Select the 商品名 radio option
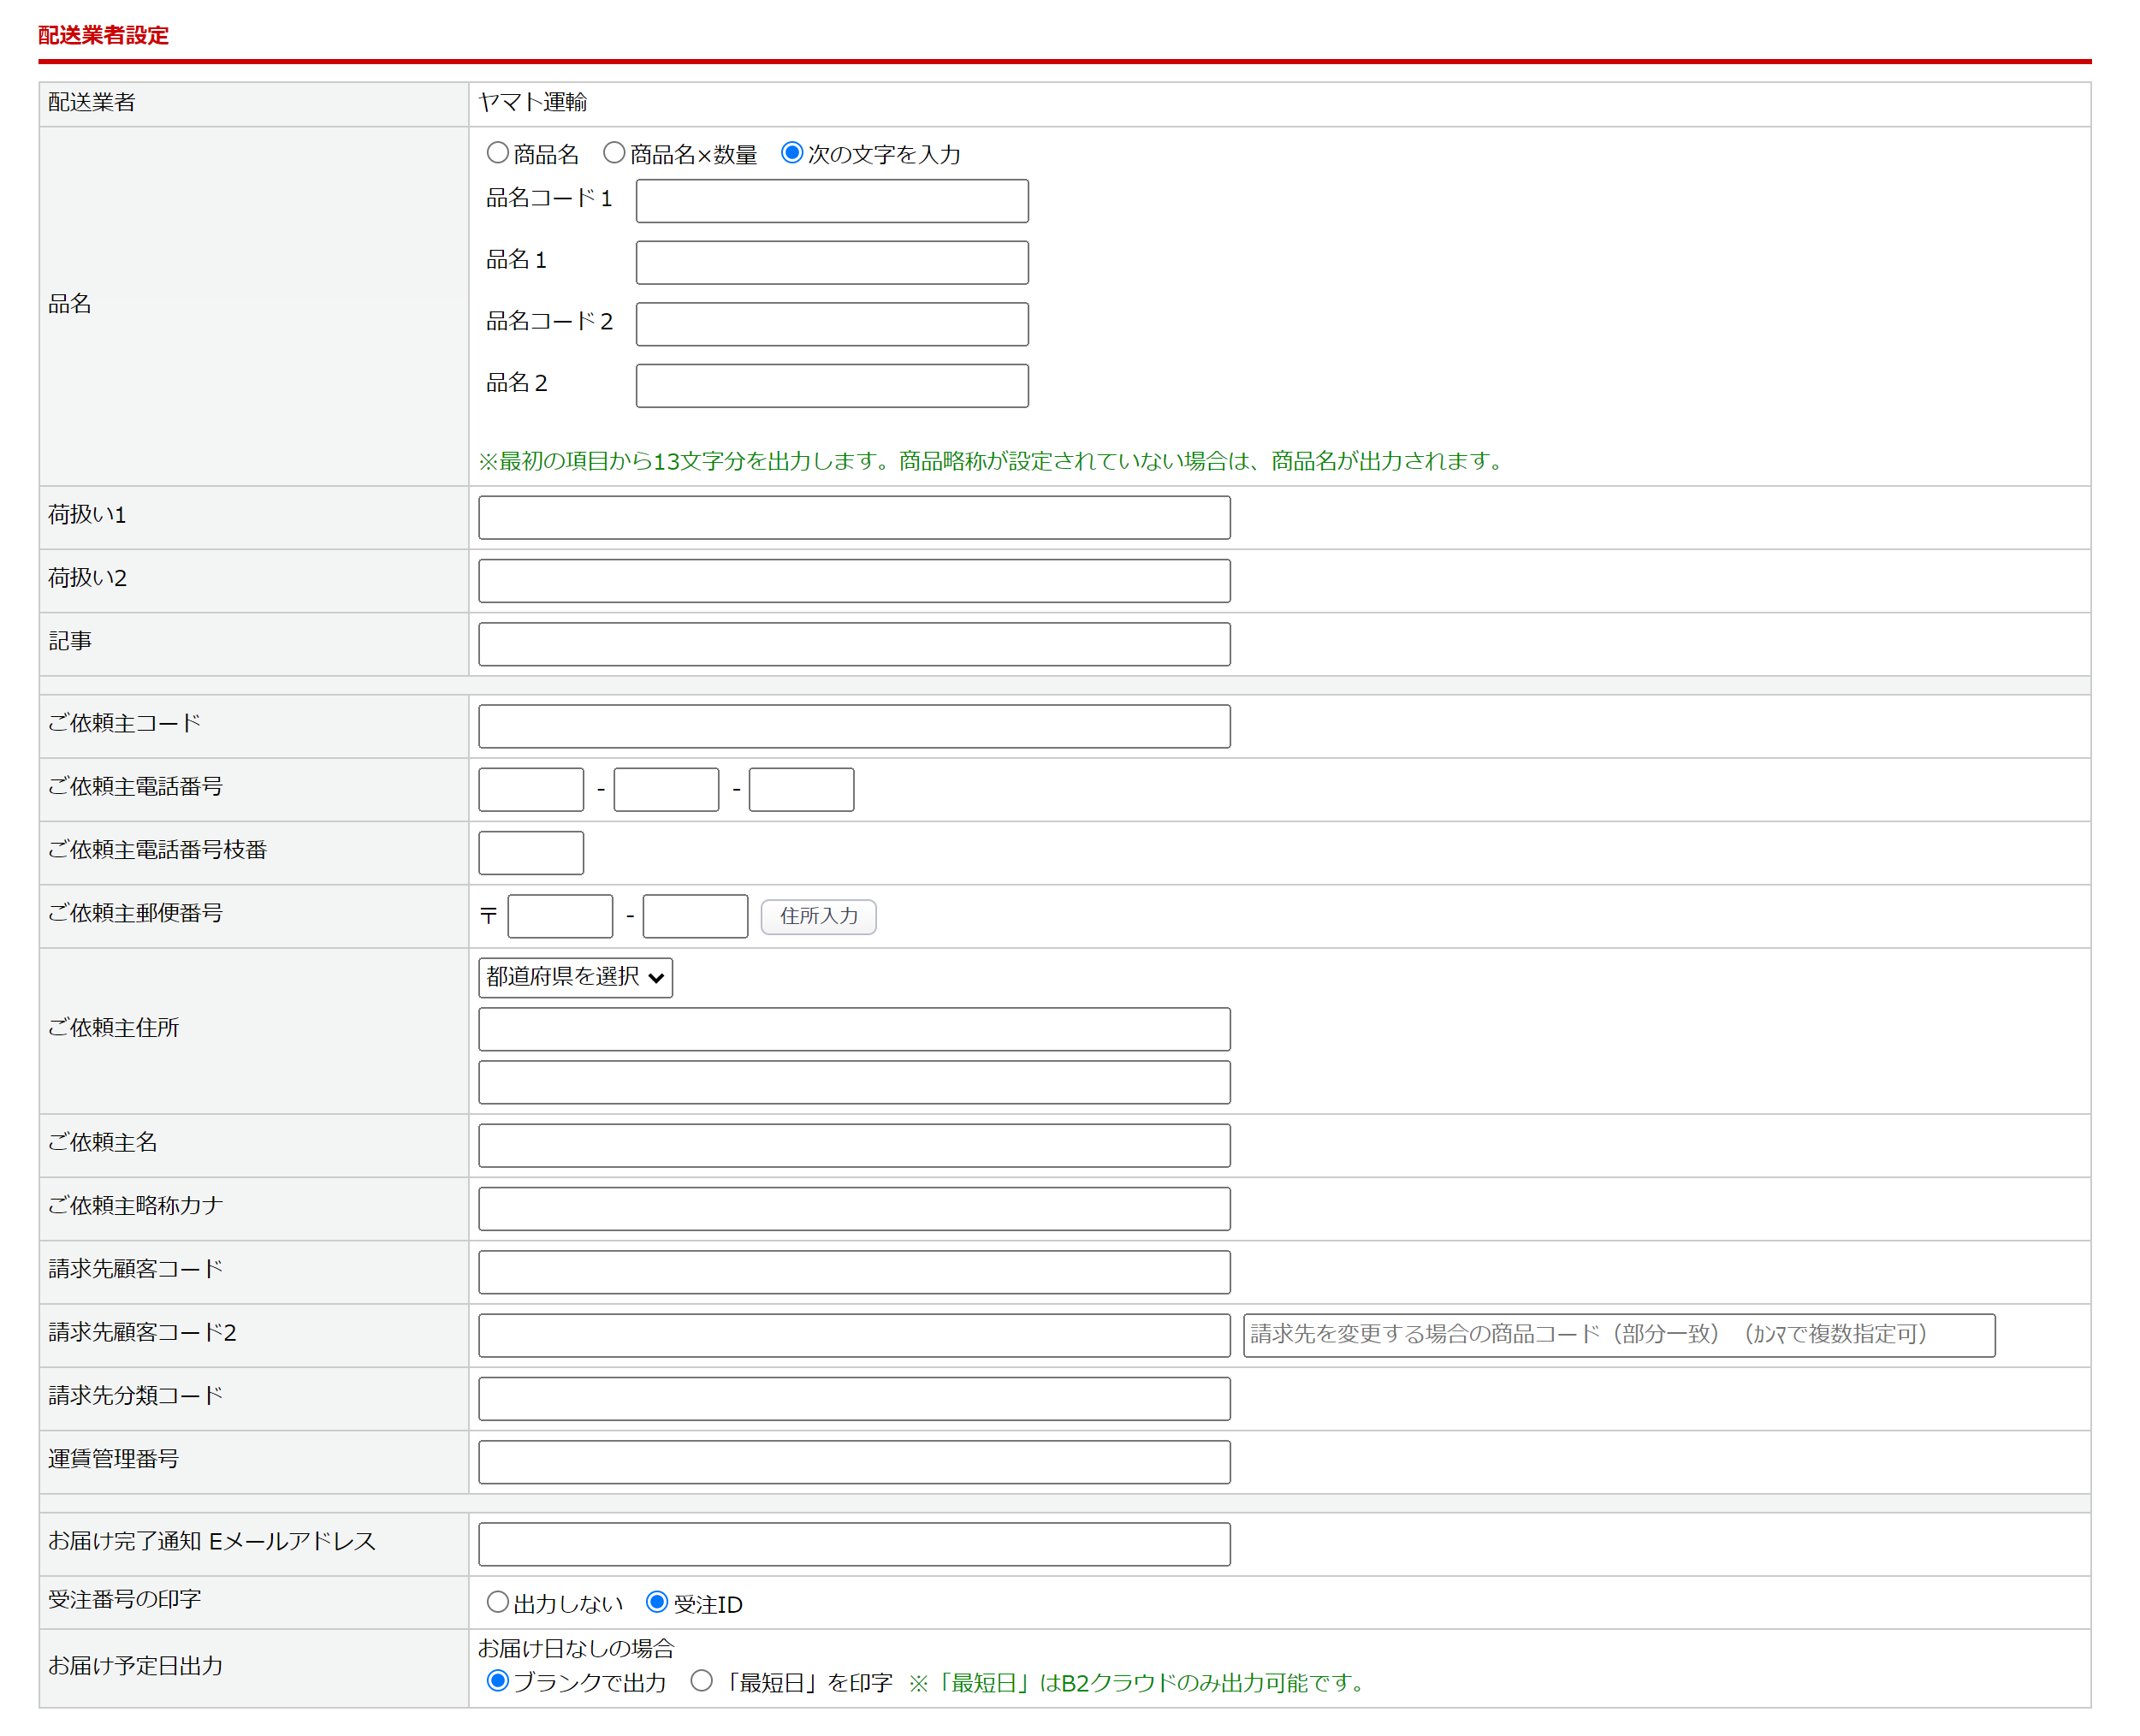 [497, 153]
